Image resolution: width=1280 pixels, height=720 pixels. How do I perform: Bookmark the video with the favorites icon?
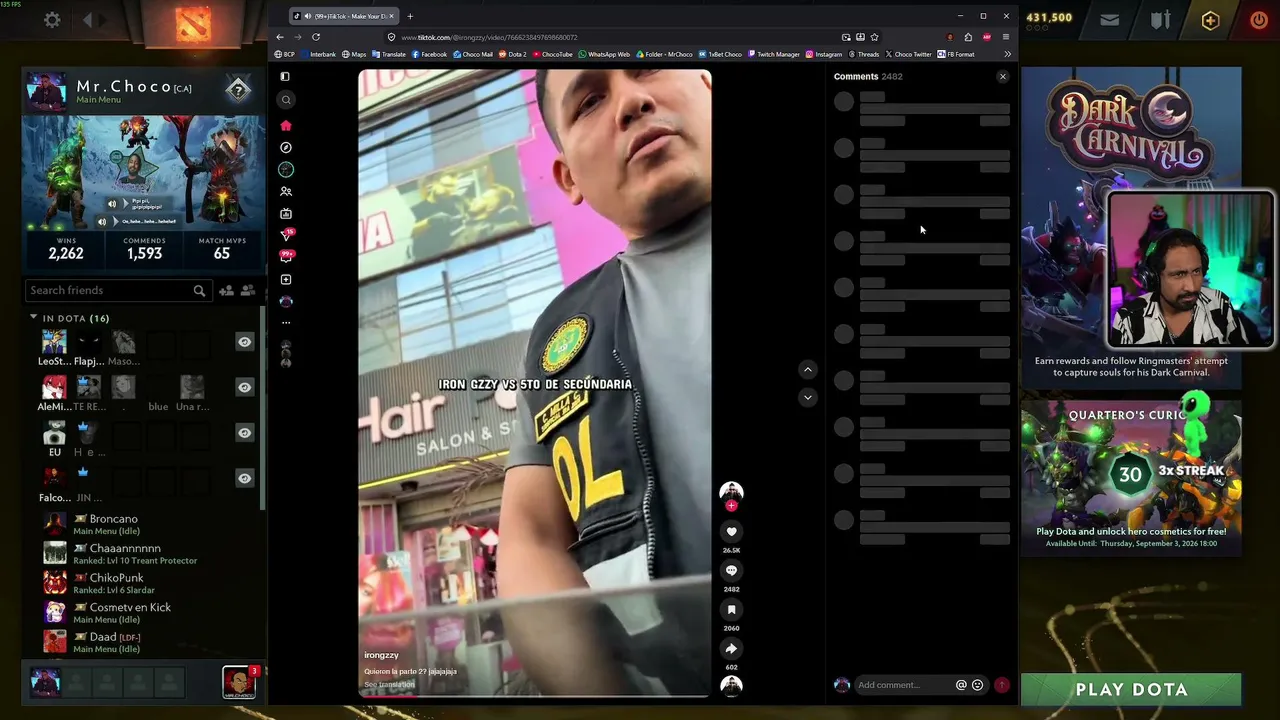[x=731, y=610]
